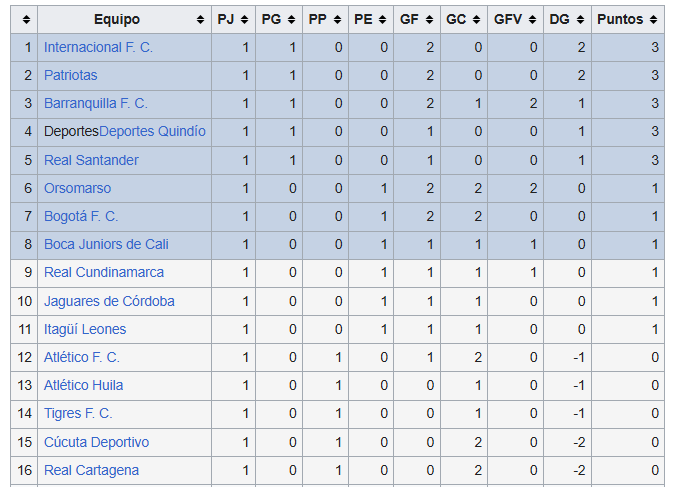Sort by DG column arrows
Image resolution: width=674 pixels, height=487 pixels.
point(582,20)
